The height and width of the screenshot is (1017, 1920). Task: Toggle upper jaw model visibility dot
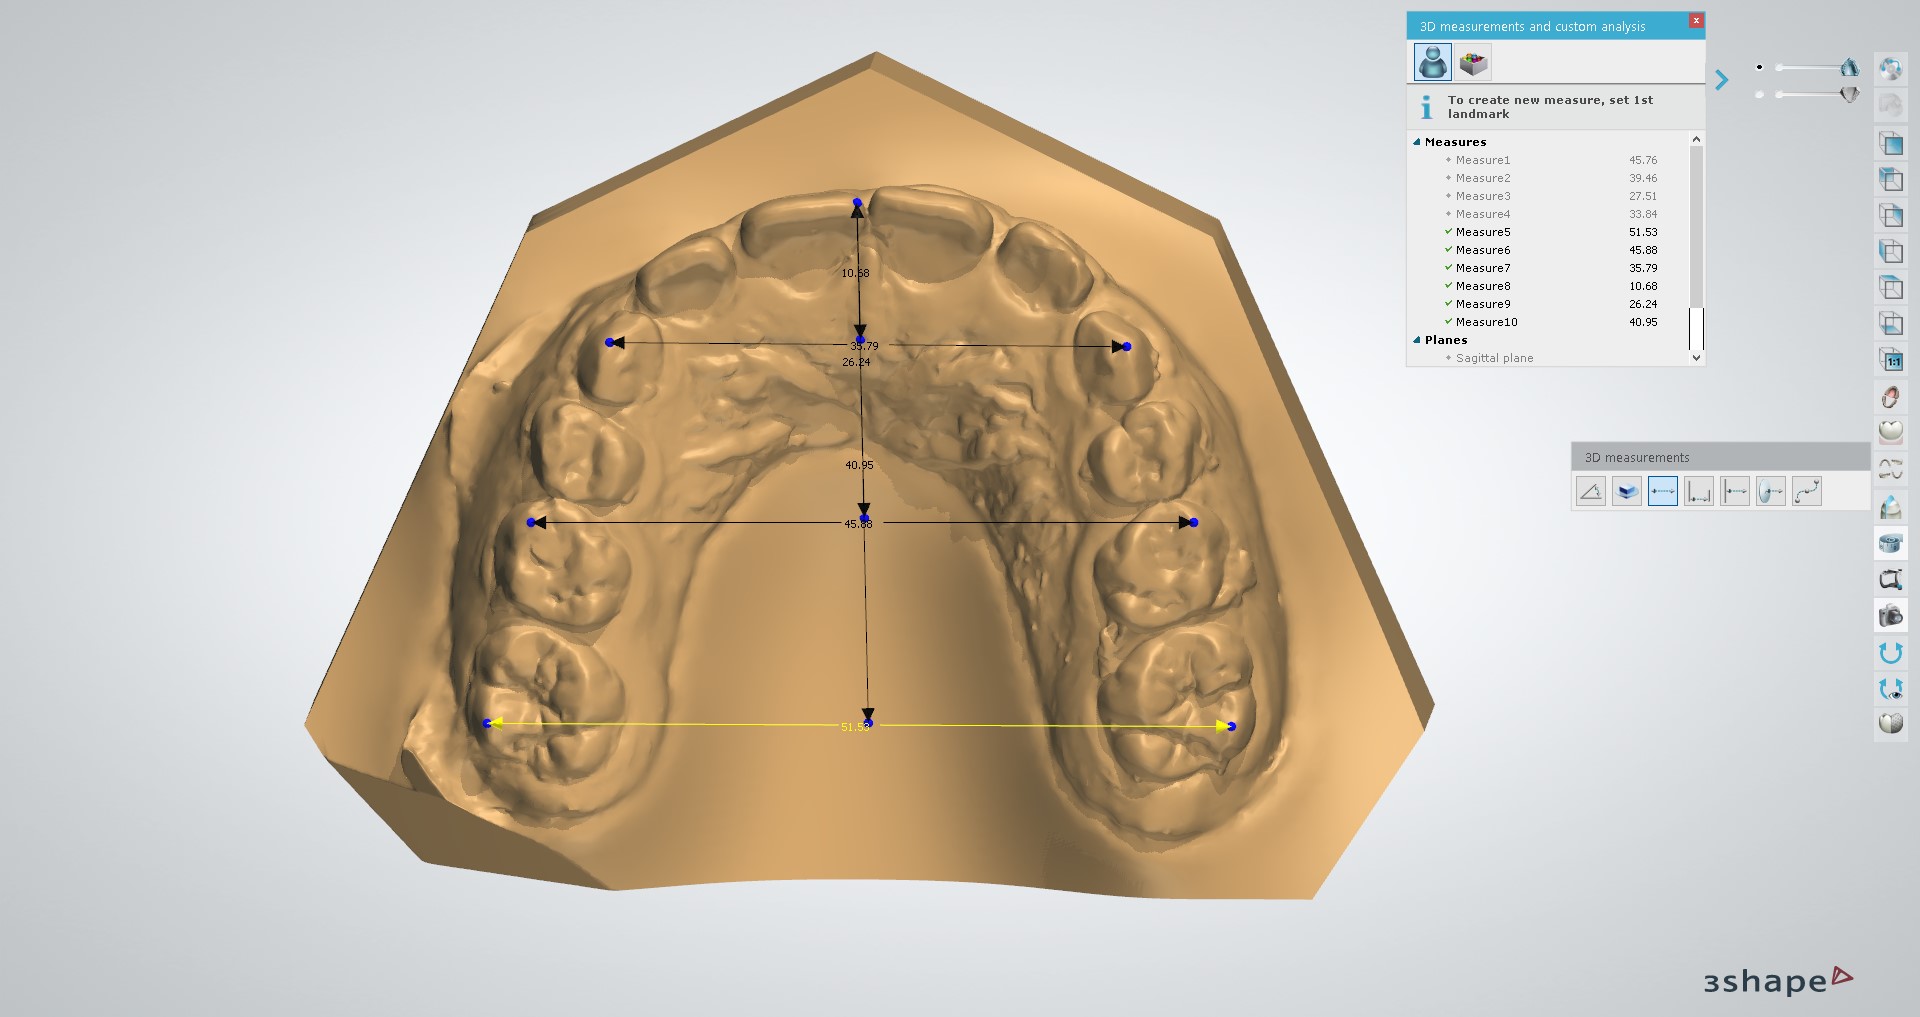[x=1759, y=67]
